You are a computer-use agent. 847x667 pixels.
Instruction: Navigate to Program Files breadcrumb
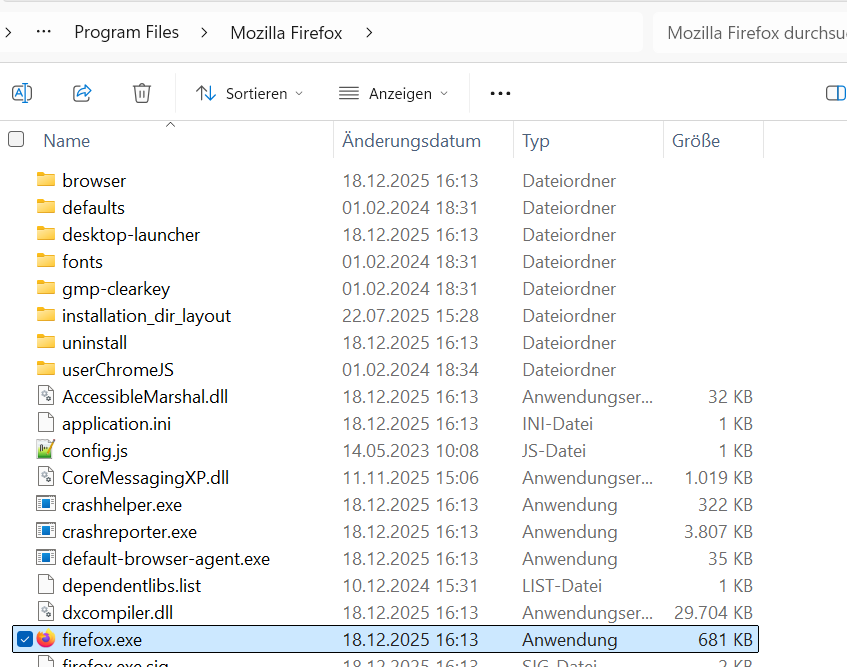pyautogui.click(x=126, y=32)
